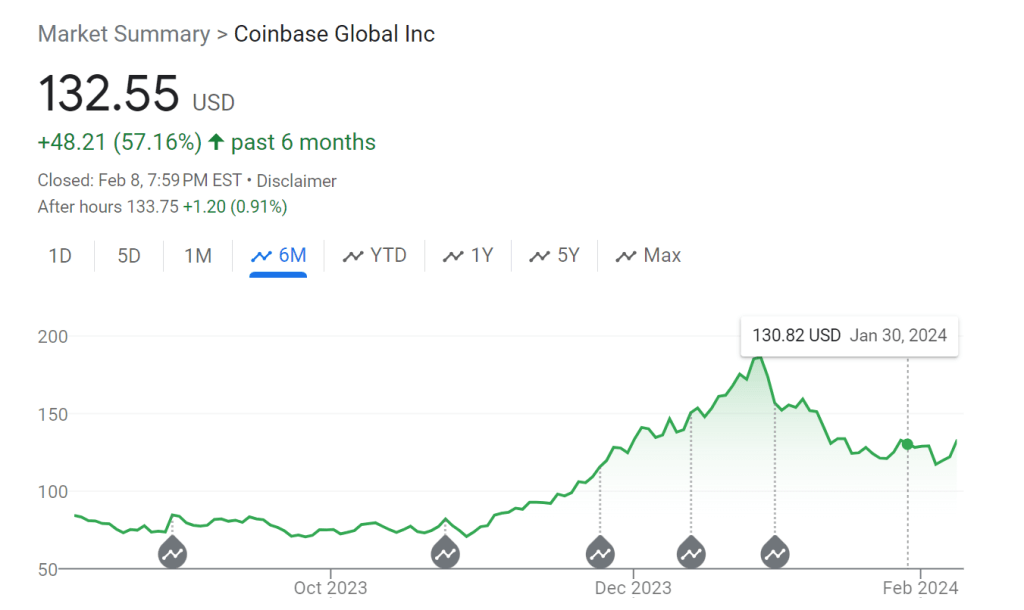This screenshot has height=610, width=1024.
Task: Click the green data point dot on the chart line
Action: point(907,444)
